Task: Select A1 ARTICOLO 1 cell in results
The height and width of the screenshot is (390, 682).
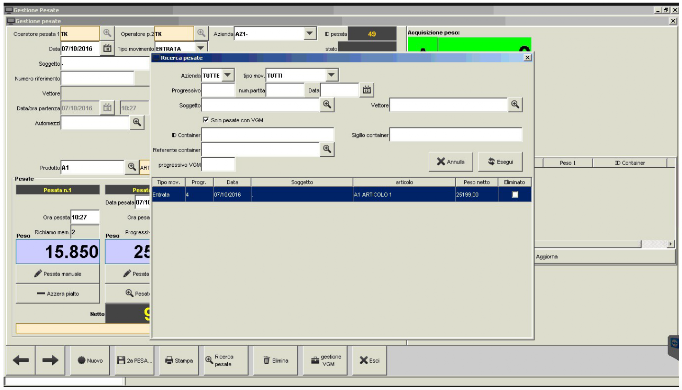Action: click(404, 194)
